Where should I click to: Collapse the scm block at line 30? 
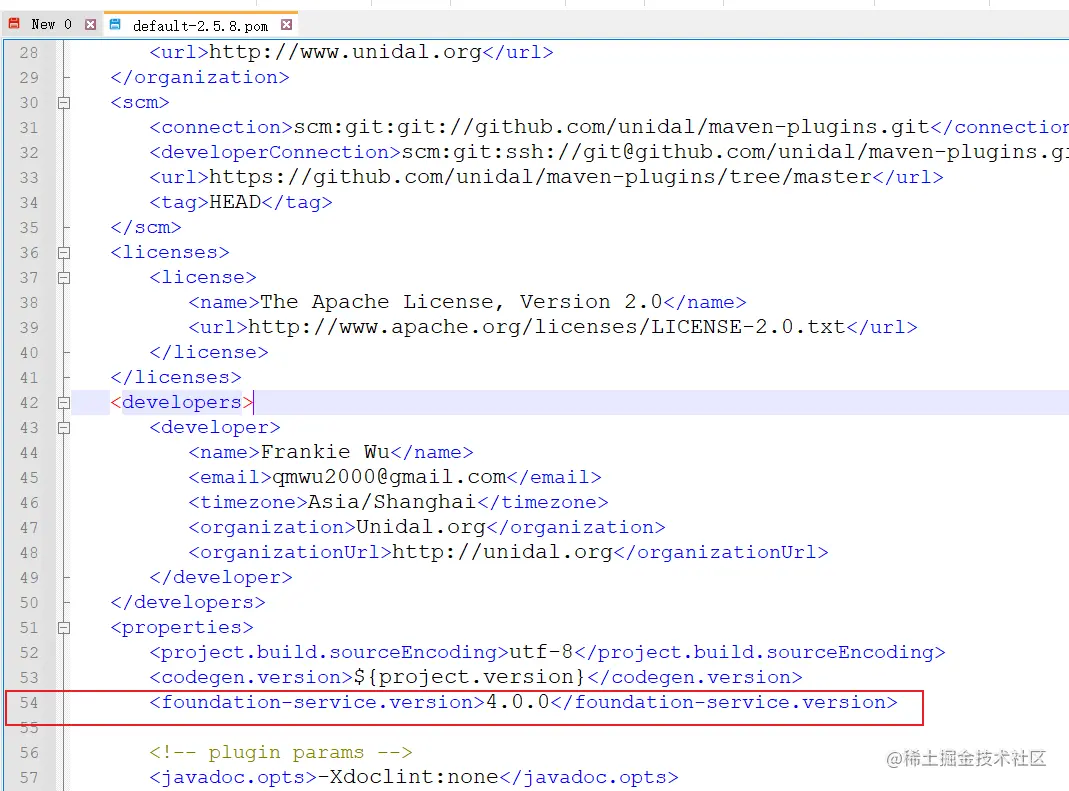[x=64, y=103]
